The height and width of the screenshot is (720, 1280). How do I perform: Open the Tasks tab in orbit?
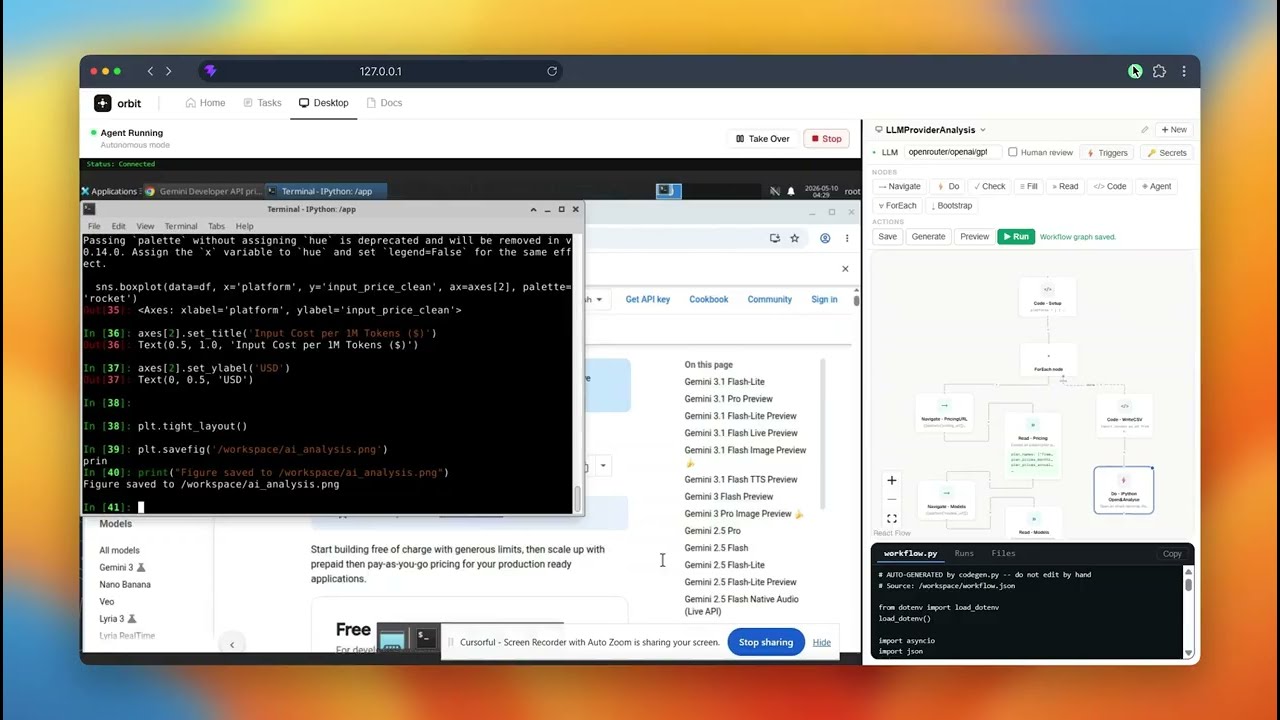(262, 103)
